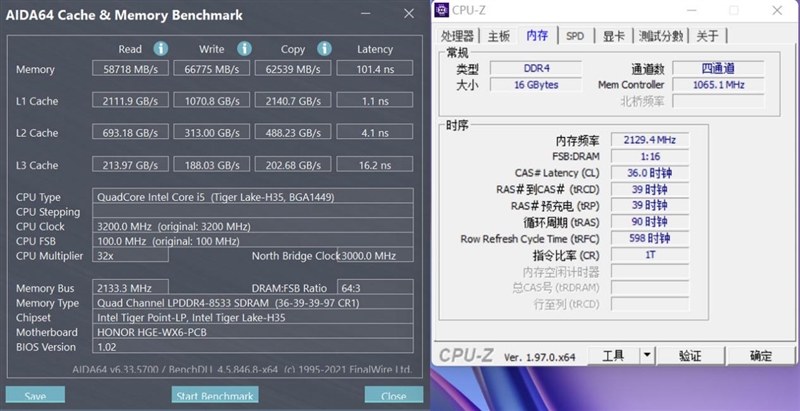Screen dimensions: 800x411
Task: Click Motherboard HONOR HGE-WX6-PCB field
Action: 253,331
